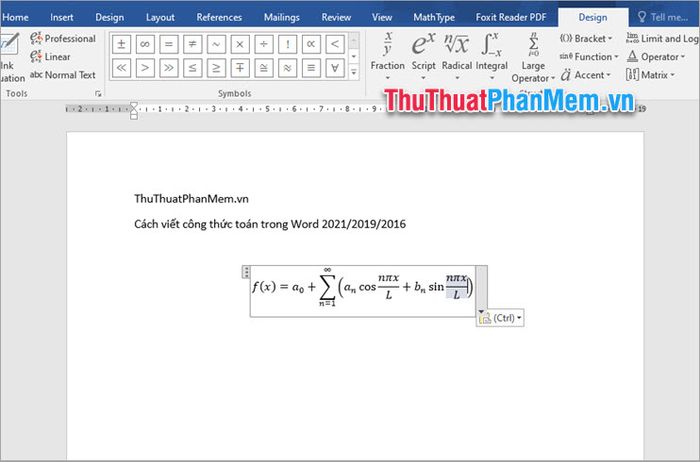Open the Foxit Reader PDF tab
This screenshot has height=462, width=700.
pyautogui.click(x=511, y=17)
